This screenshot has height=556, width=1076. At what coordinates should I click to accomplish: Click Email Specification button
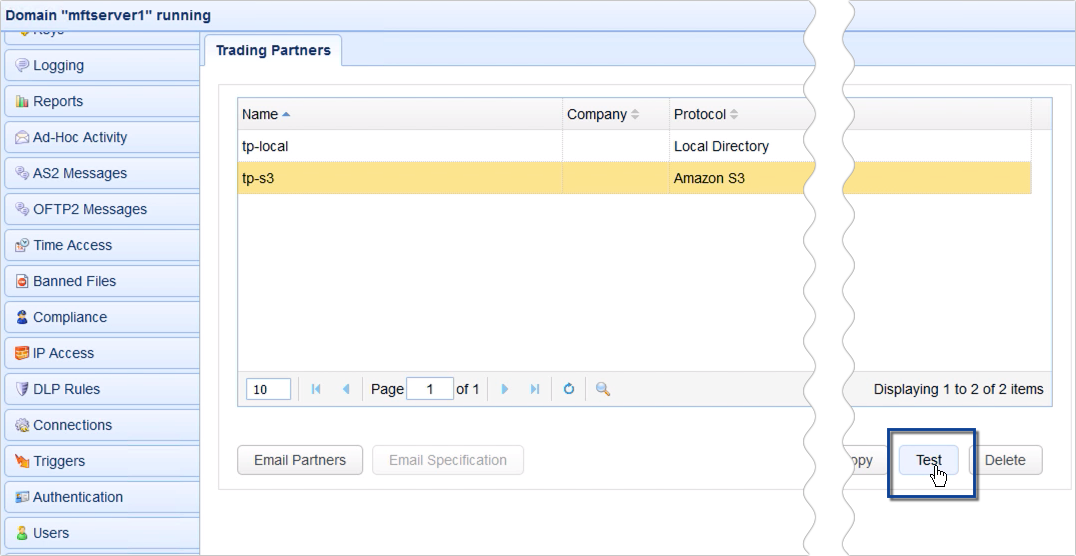(x=448, y=460)
